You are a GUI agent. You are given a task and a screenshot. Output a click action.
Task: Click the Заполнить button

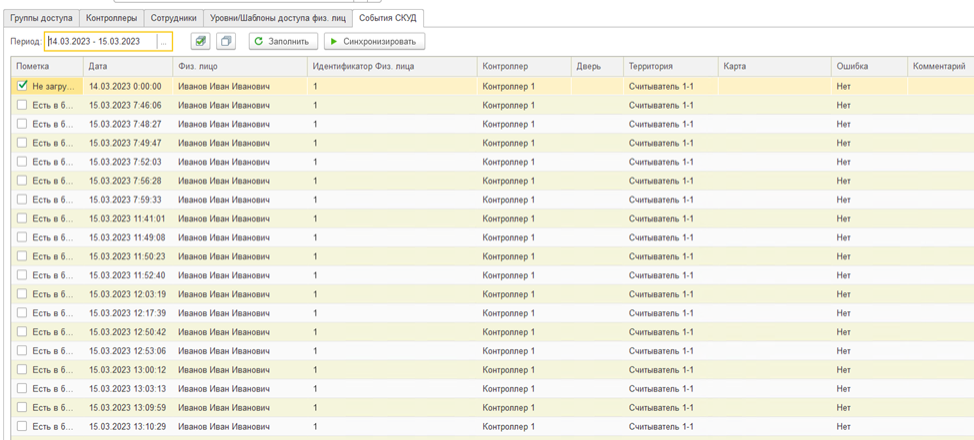(x=284, y=42)
